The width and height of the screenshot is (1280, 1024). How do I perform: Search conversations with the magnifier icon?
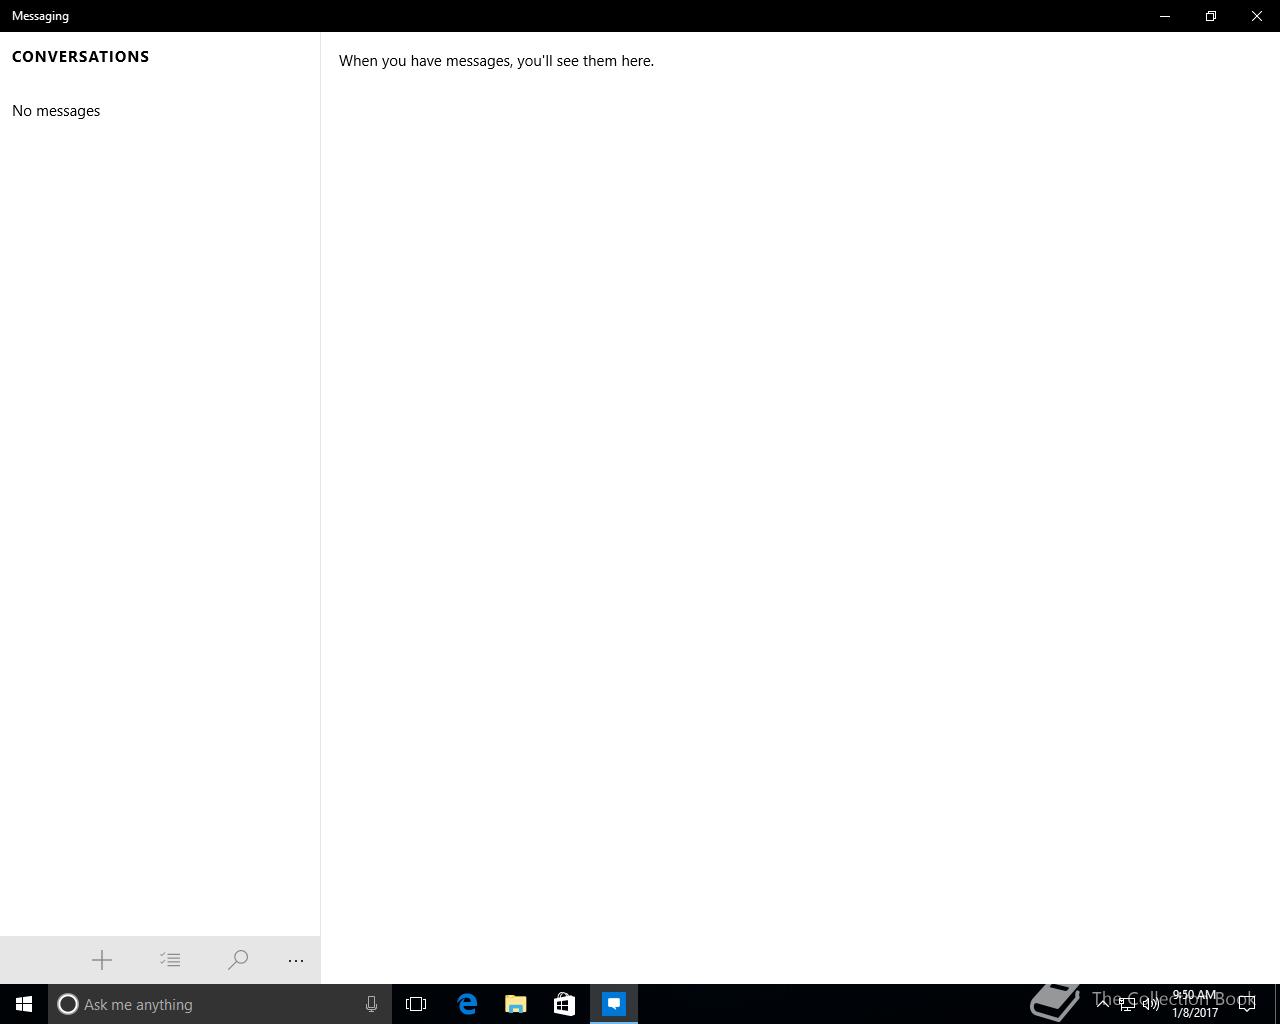pyautogui.click(x=238, y=960)
